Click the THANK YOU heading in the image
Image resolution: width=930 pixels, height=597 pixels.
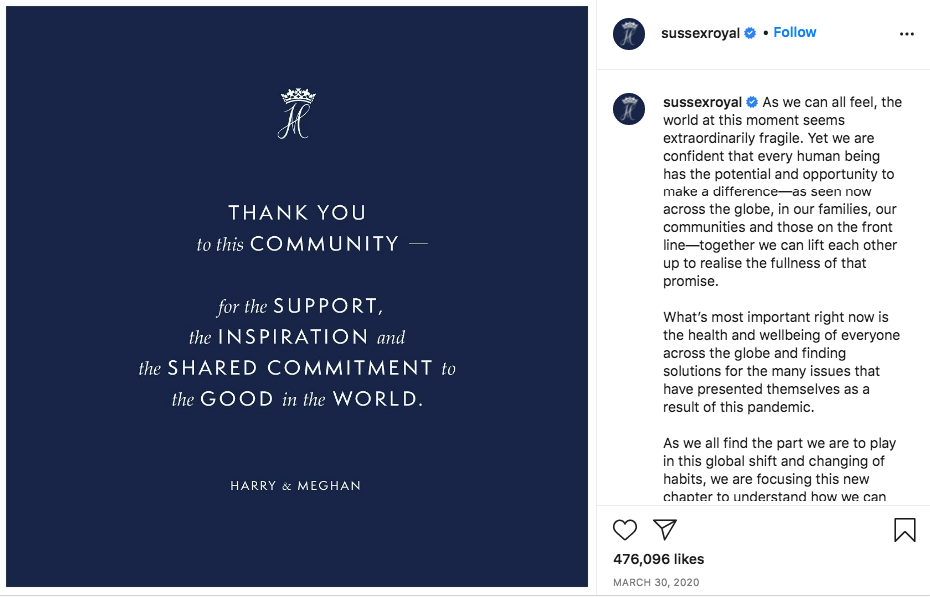click(x=297, y=212)
